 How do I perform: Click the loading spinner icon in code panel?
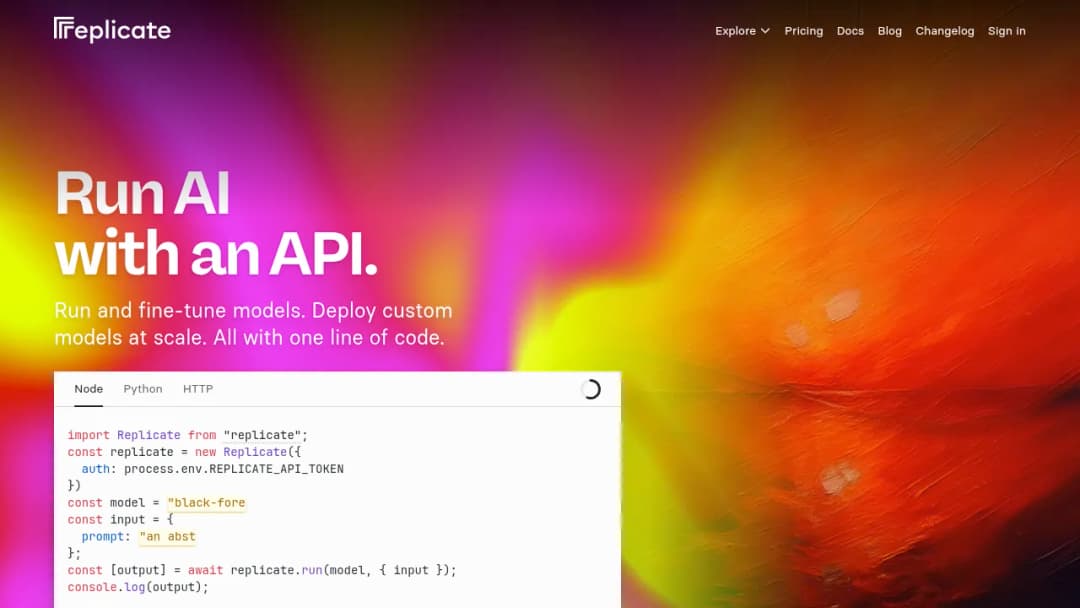click(x=590, y=390)
